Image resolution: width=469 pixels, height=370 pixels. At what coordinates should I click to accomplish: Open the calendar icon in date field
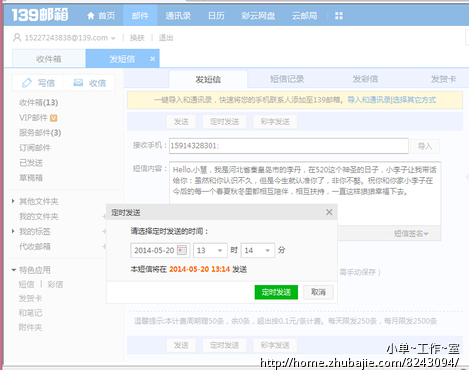[x=182, y=250]
